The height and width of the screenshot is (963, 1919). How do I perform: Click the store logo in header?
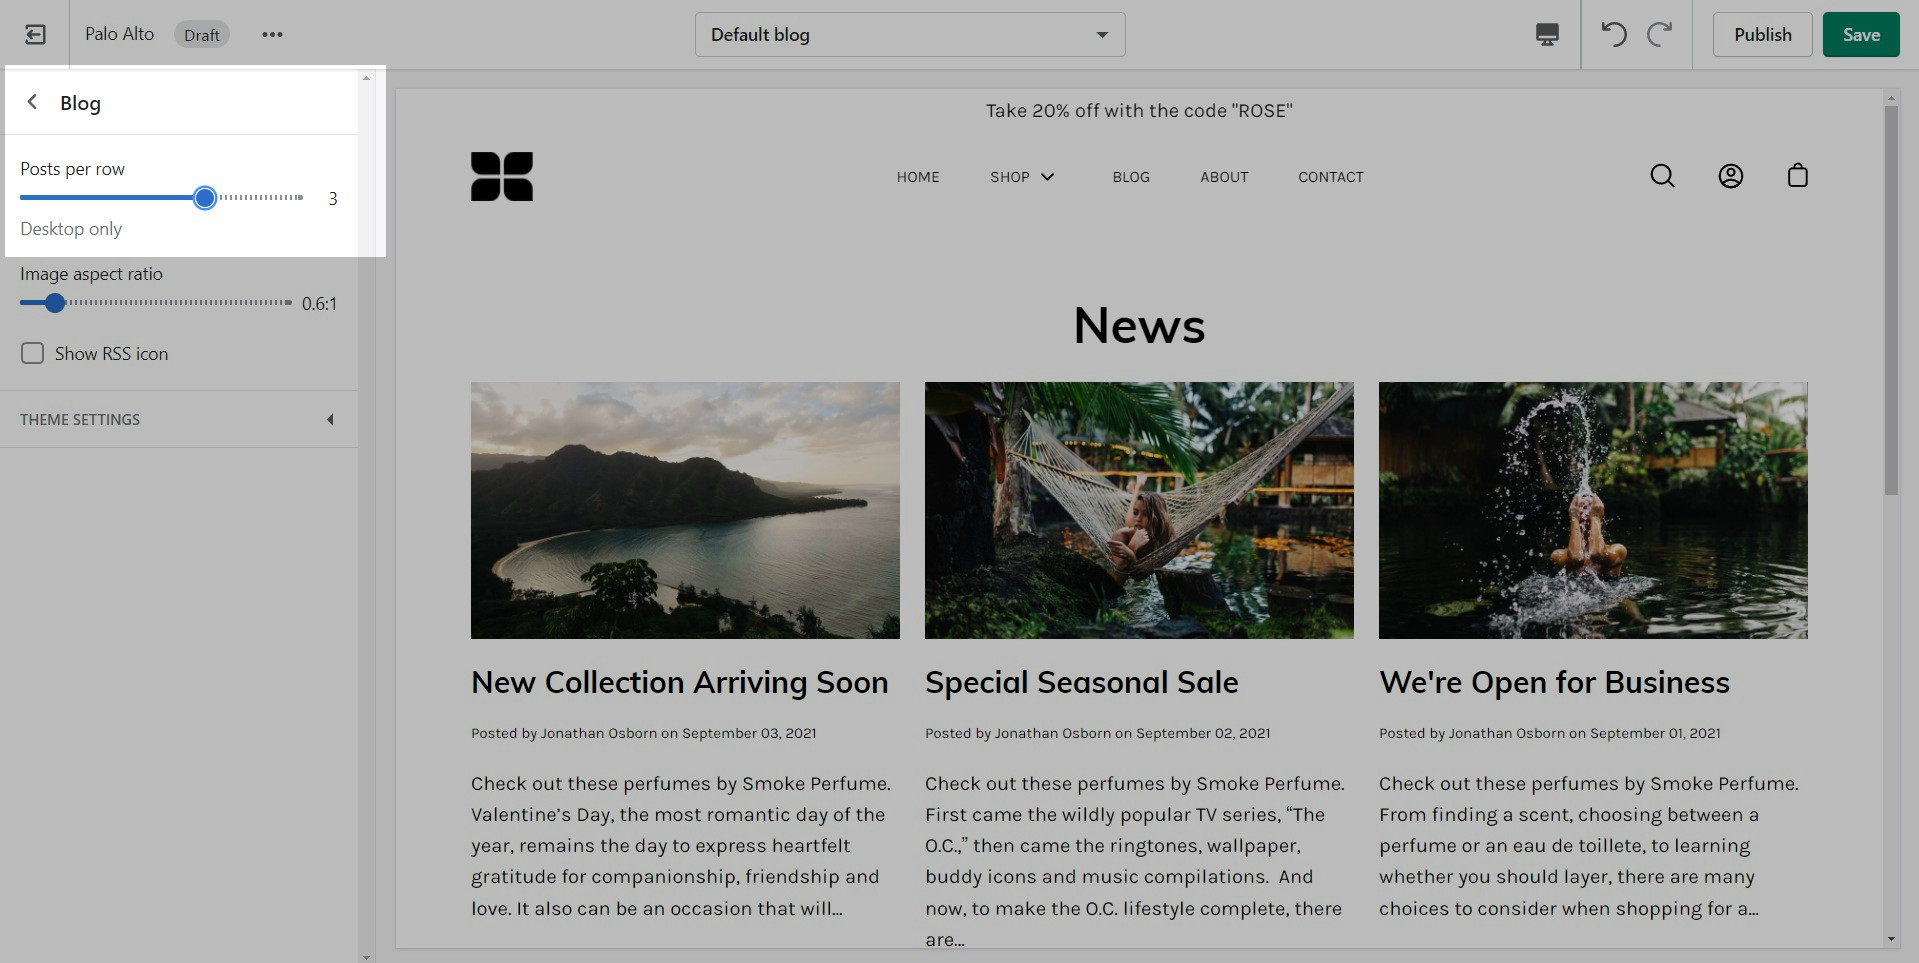501,176
